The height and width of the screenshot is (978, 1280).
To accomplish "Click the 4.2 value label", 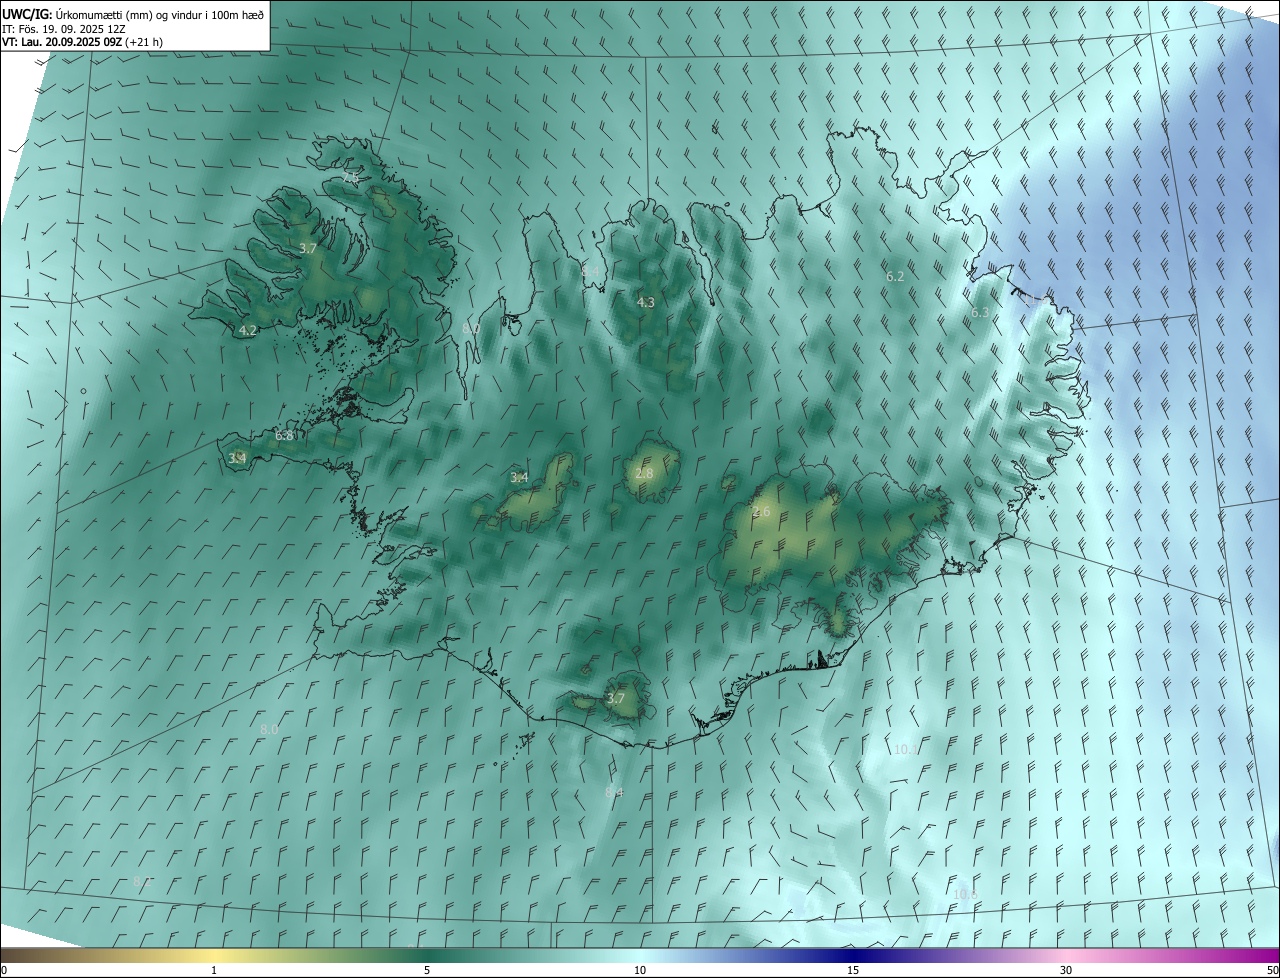I will pyautogui.click(x=248, y=330).
